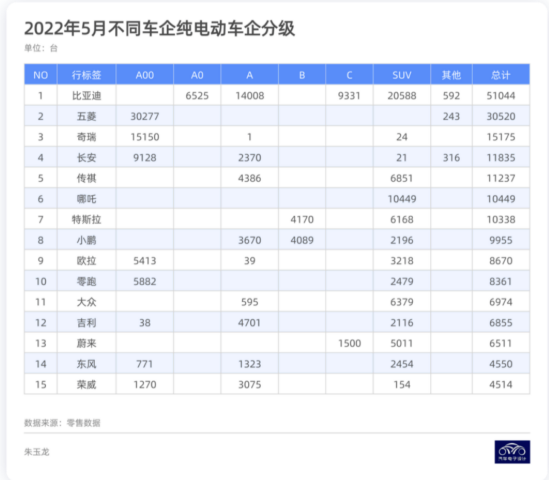
Task: Click the 零跑 row label
Action: coord(86,281)
